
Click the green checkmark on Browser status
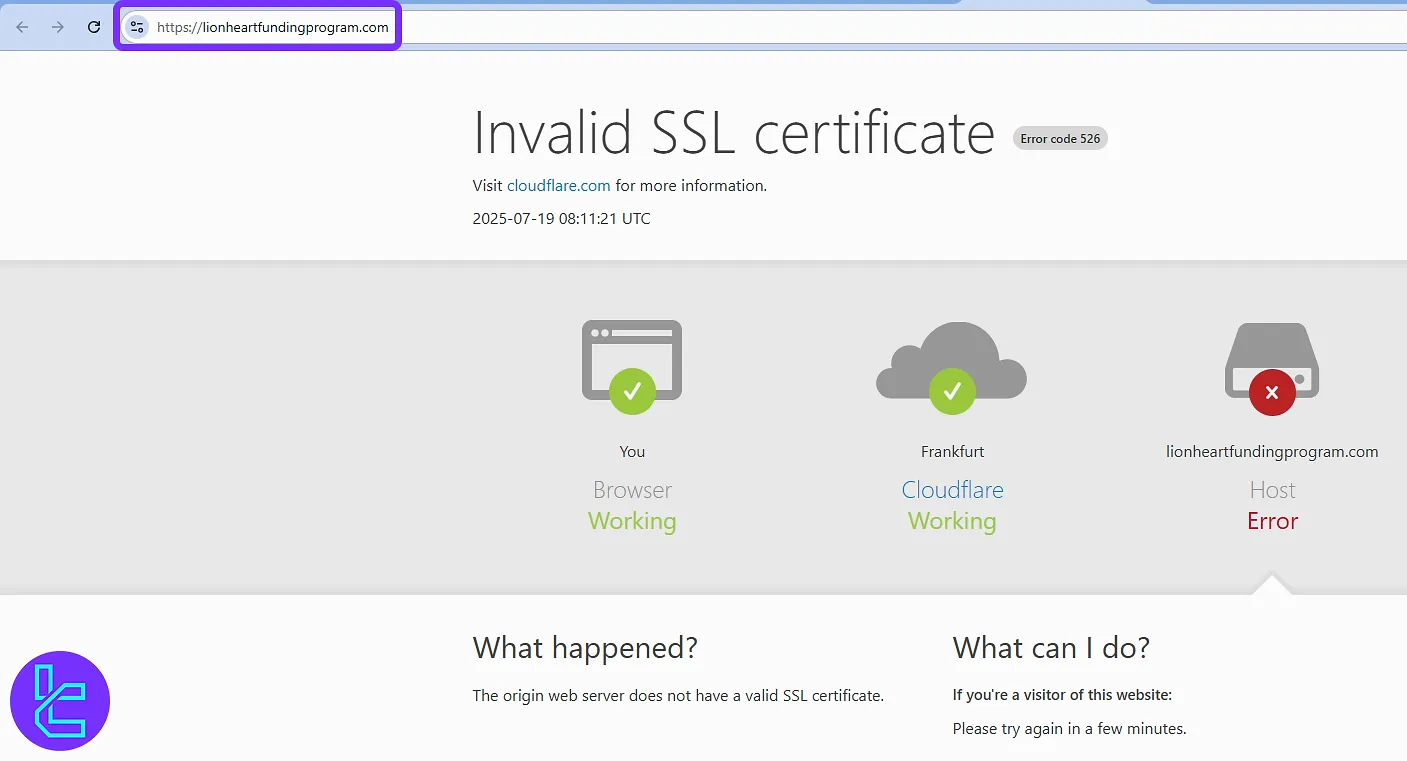point(632,392)
